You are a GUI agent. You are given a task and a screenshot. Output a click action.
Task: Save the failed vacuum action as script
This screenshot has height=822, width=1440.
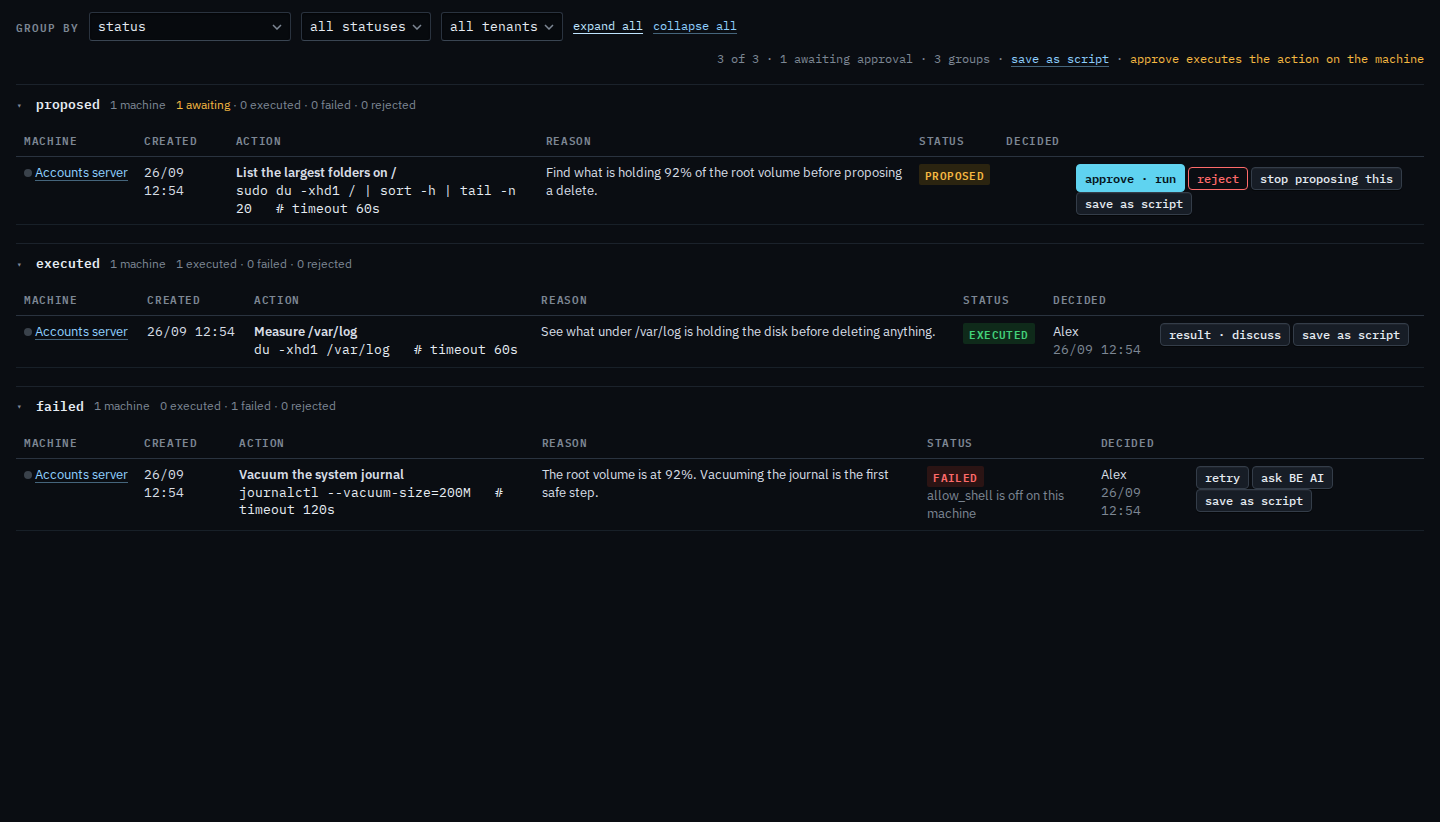[x=1254, y=501]
